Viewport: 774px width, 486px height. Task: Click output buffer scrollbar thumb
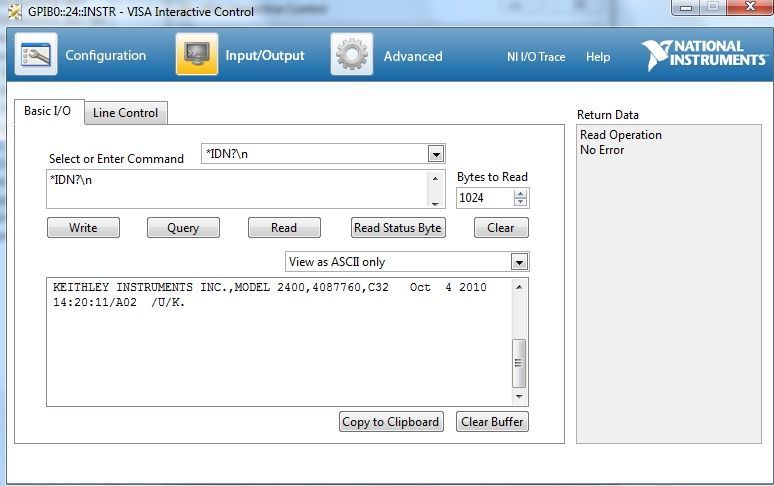pyautogui.click(x=519, y=363)
